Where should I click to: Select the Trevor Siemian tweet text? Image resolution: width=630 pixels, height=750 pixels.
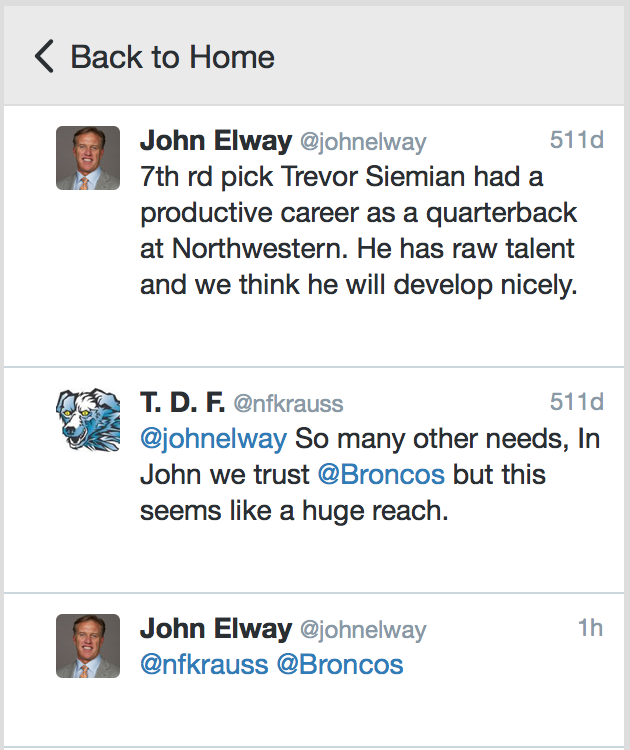[x=359, y=231]
